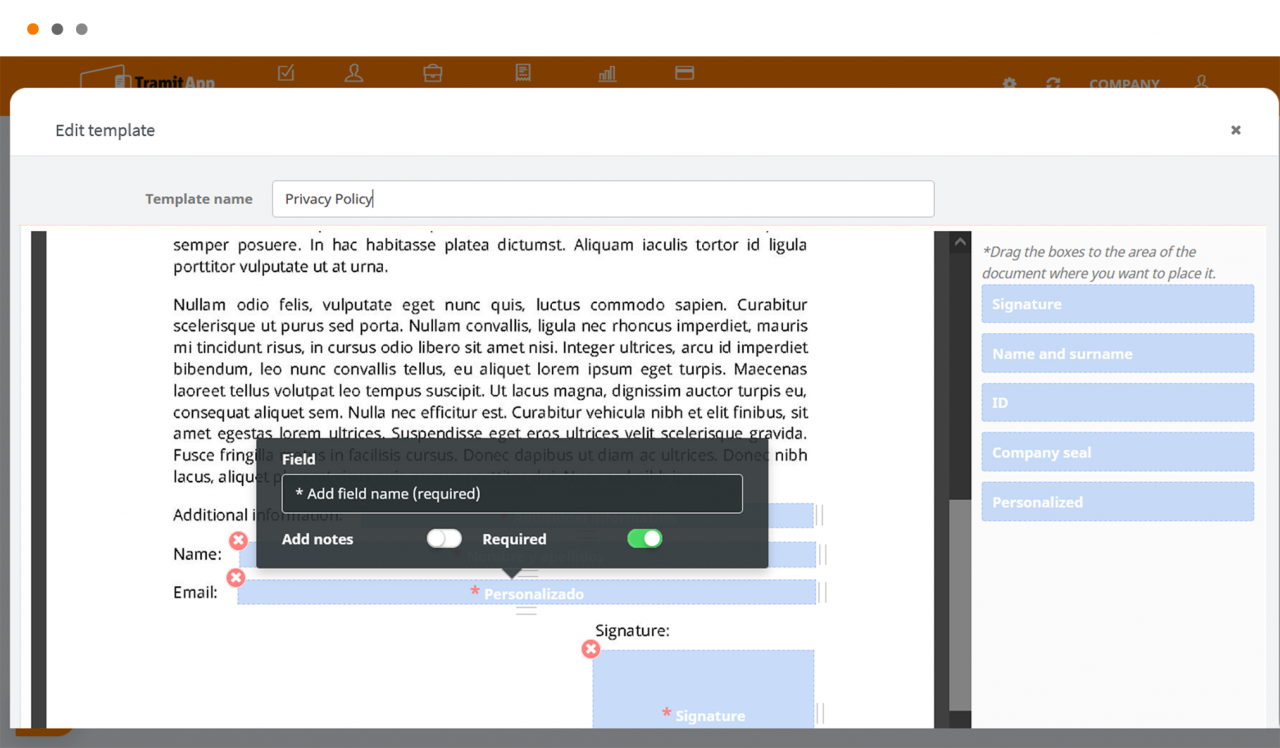Turn off the Required toggle

[x=644, y=539]
